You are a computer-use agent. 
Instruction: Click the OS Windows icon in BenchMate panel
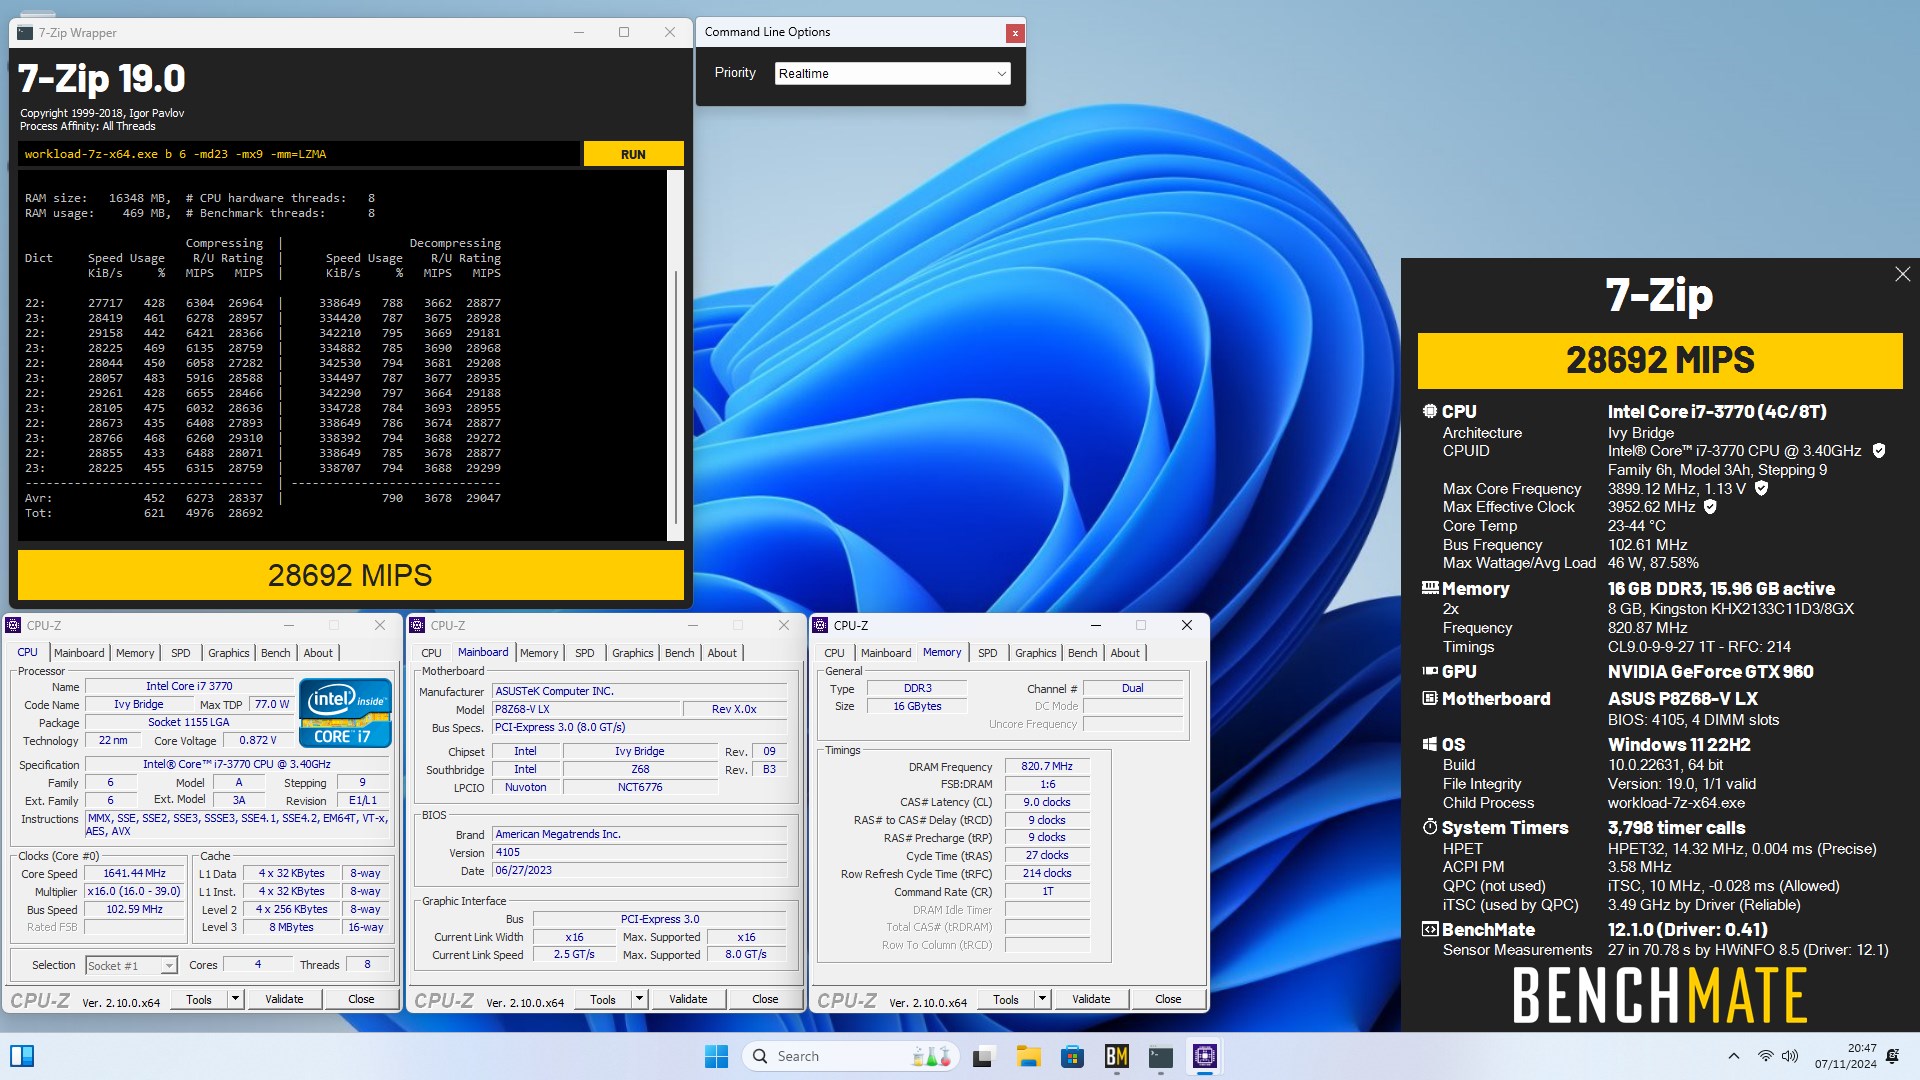coord(1430,744)
